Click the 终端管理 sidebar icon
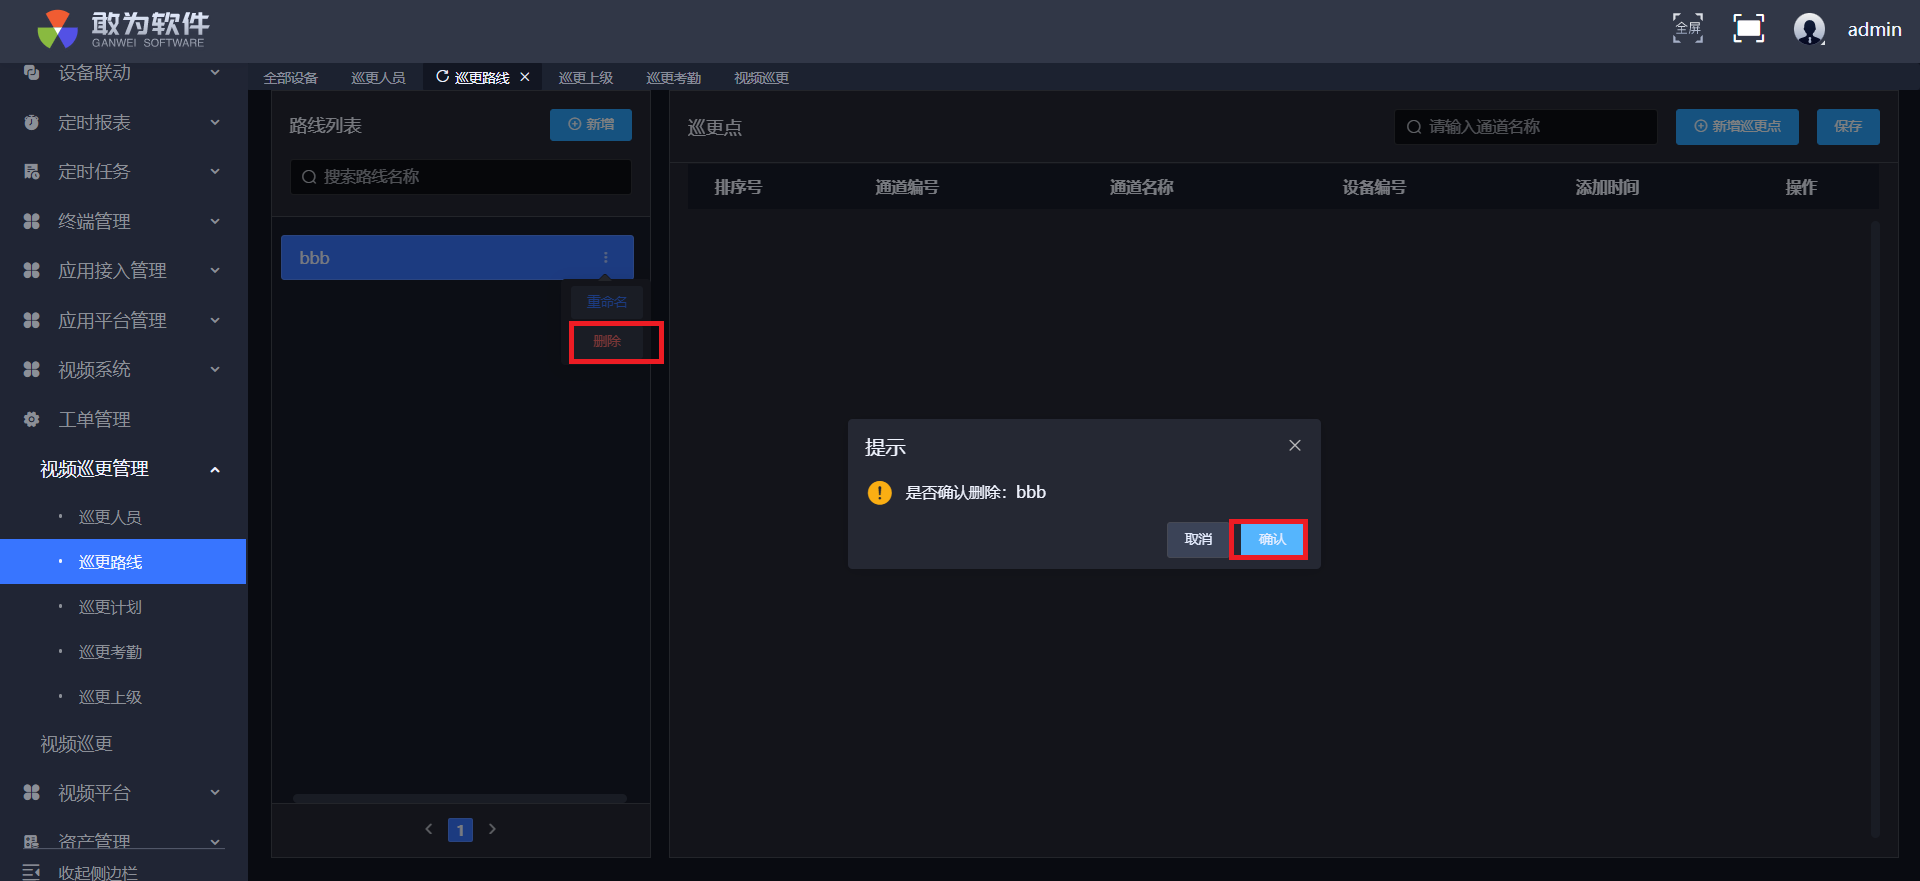This screenshot has height=881, width=1920. click(x=32, y=221)
